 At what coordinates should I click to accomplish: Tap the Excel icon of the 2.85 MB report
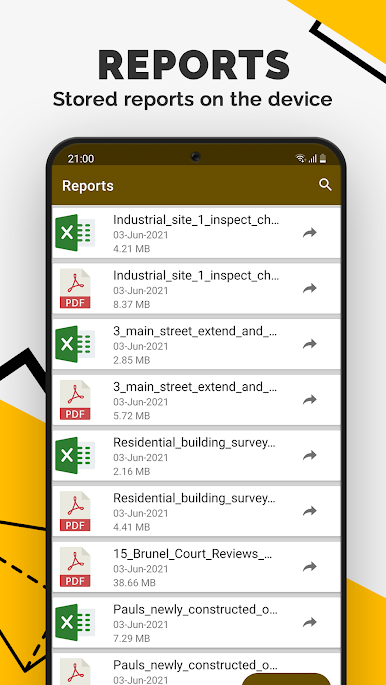point(75,344)
